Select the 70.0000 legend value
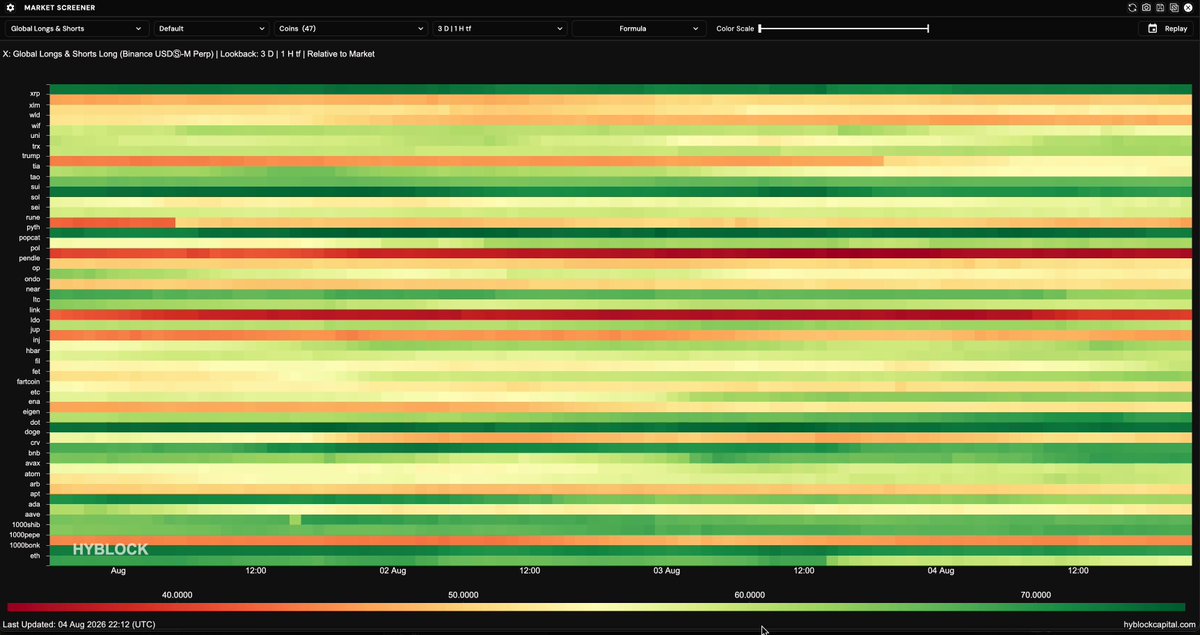This screenshot has height=635, width=1200. [x=1035, y=594]
